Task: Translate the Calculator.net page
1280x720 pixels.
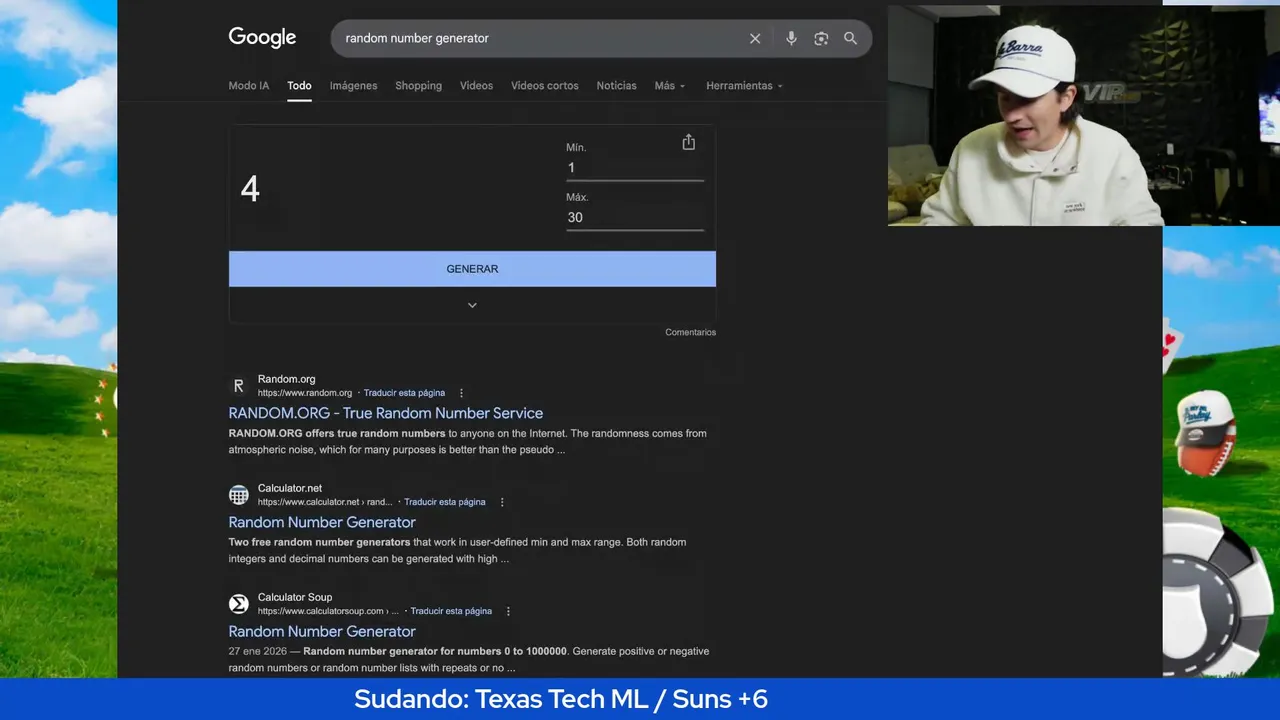Action: (445, 502)
